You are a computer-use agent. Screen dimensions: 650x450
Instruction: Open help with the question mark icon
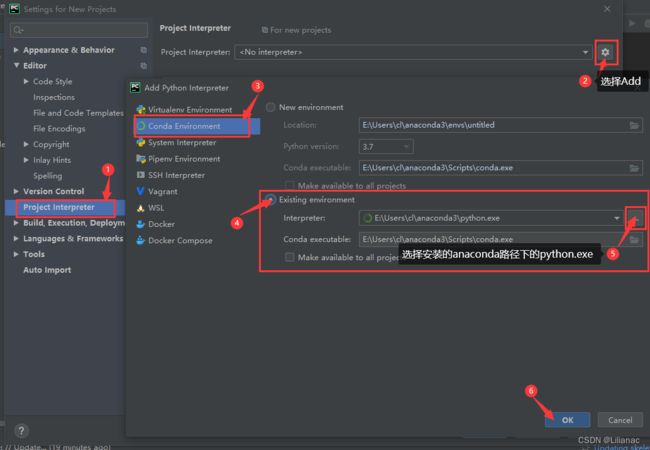click(x=22, y=431)
